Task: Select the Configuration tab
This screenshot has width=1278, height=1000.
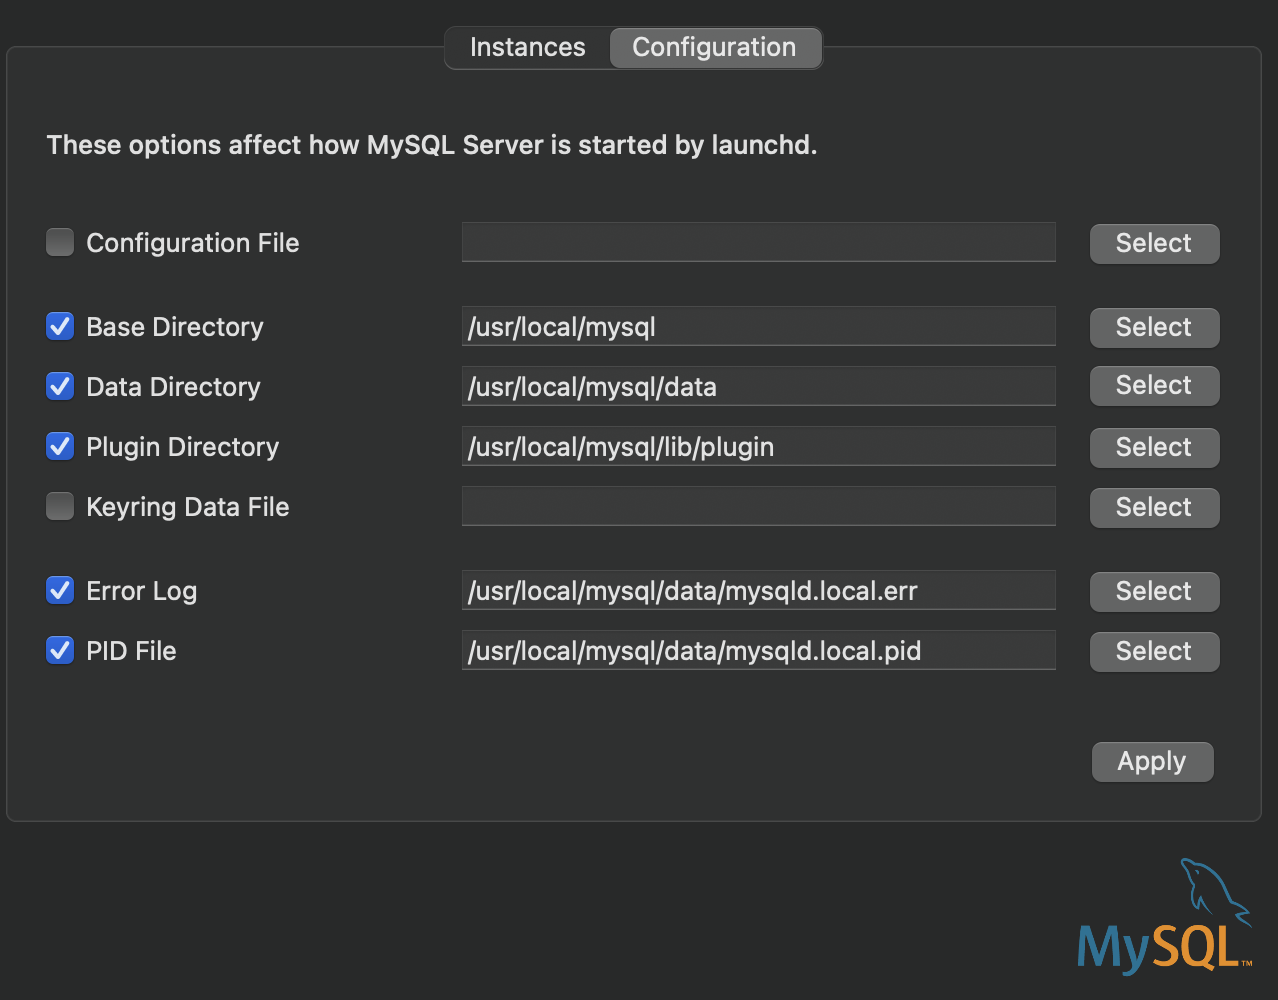Action: pyautogui.click(x=715, y=47)
